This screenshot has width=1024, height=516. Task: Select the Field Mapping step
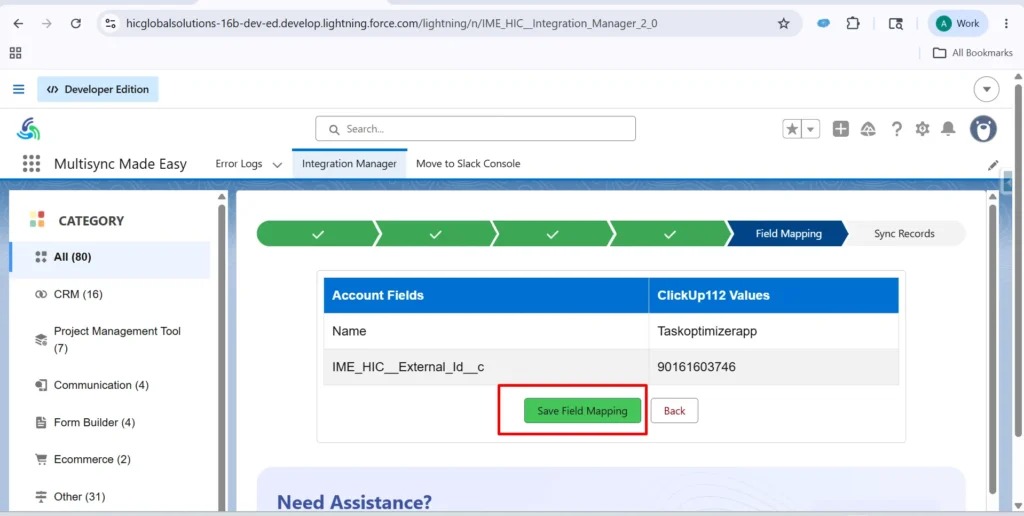(x=788, y=234)
